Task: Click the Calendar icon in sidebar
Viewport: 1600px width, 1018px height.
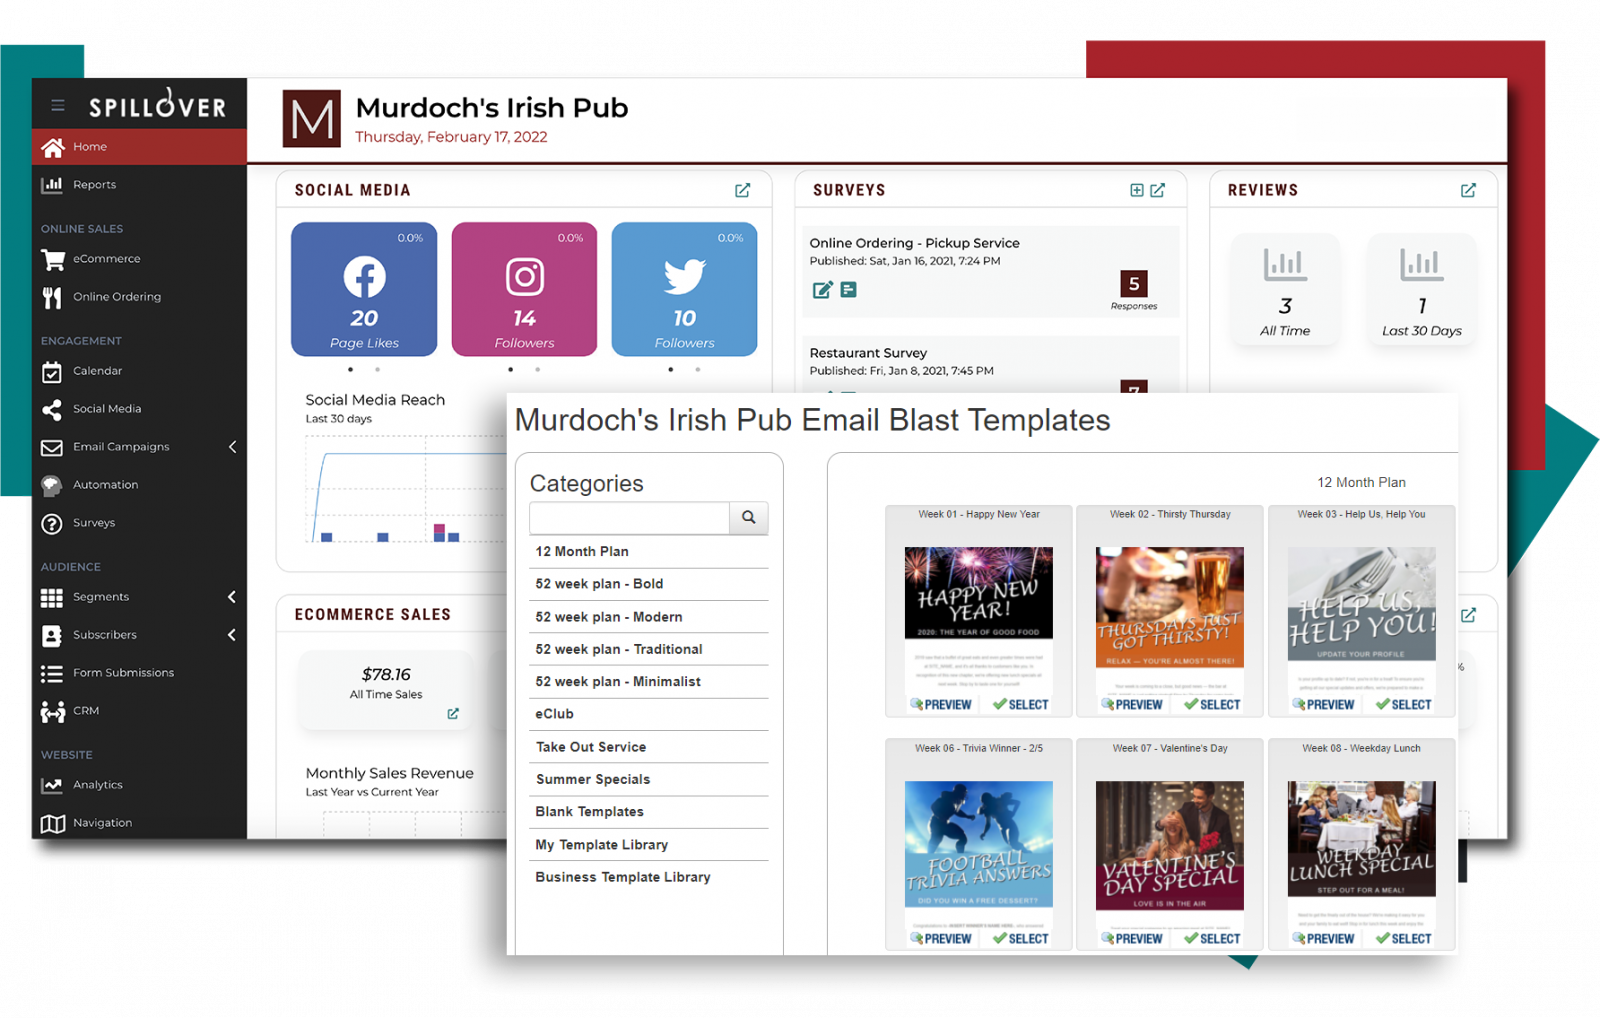Action: pos(52,372)
